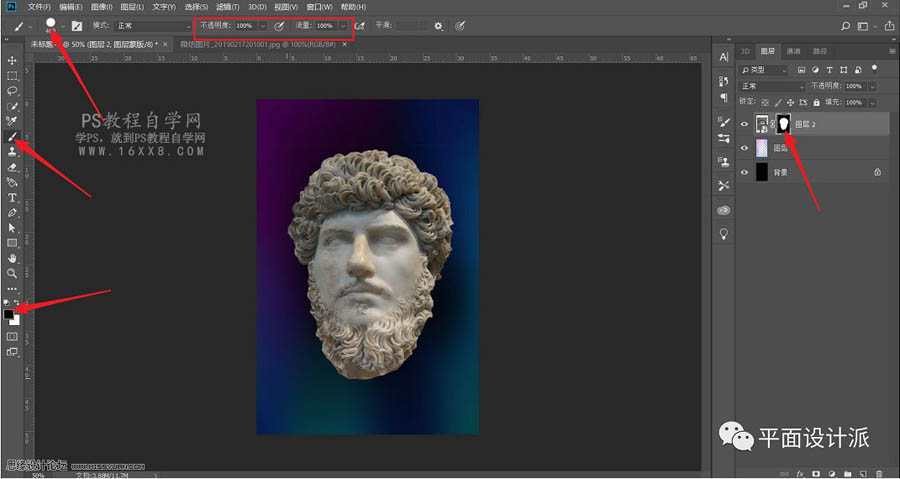This screenshot has height=479, width=900.
Task: Select the layer mask thumbnail on 图层 2
Action: (x=784, y=124)
